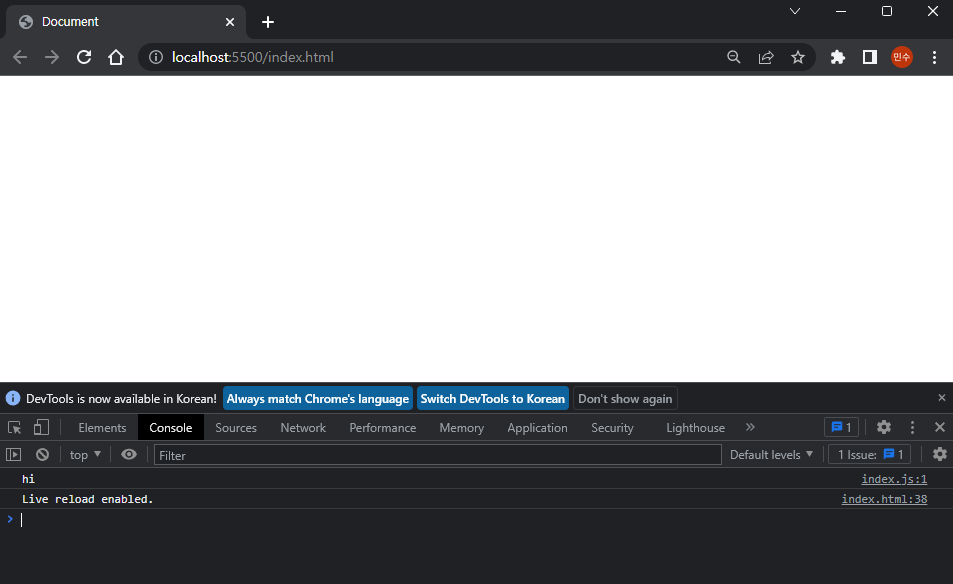Open the Network tab
Image resolution: width=953 pixels, height=584 pixels.
[303, 428]
